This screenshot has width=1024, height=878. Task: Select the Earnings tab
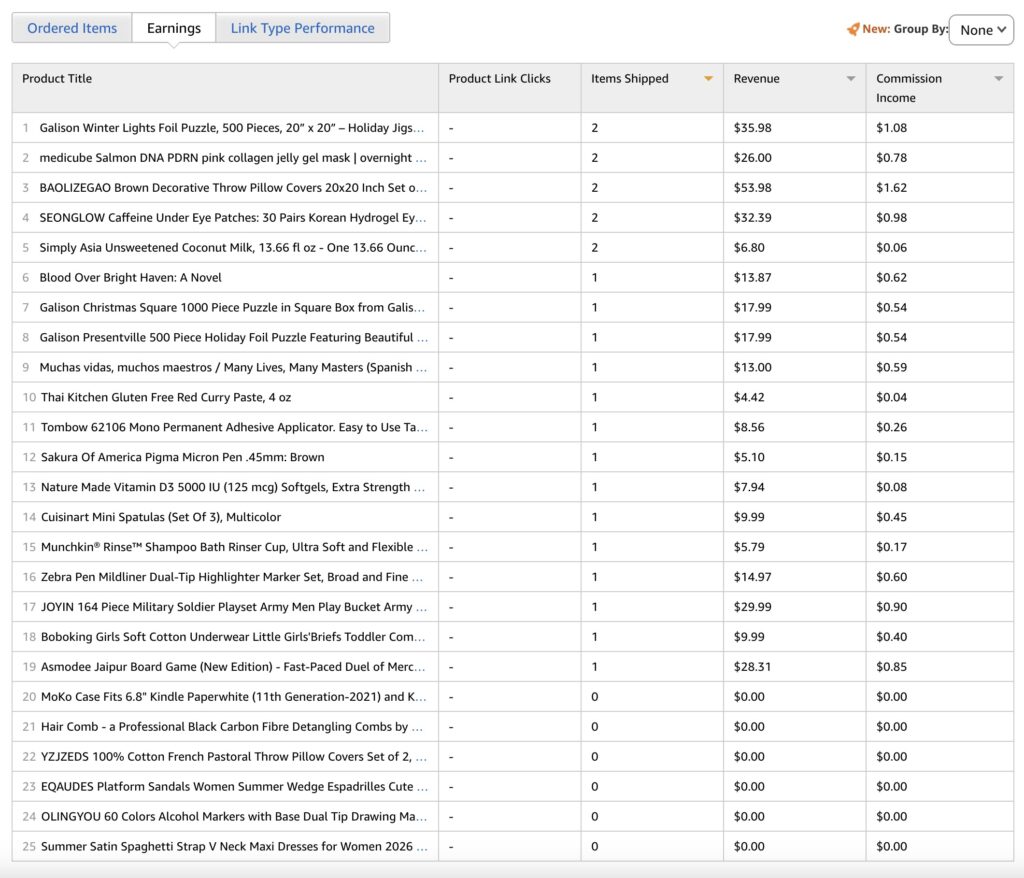[x=174, y=28]
